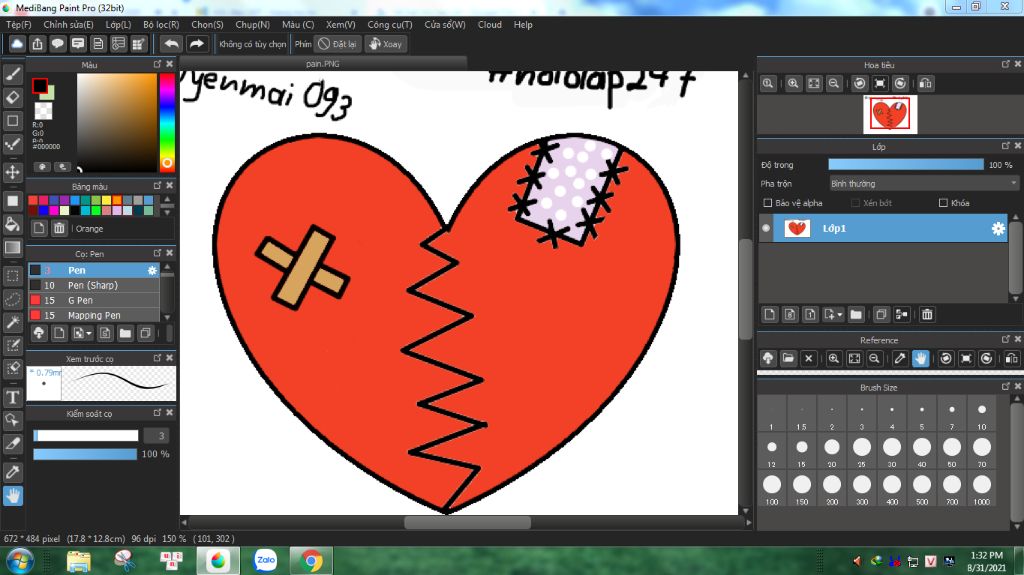Zoom in using the Hoa tiêu navigator
The image size is (1024, 575).
coord(793,84)
